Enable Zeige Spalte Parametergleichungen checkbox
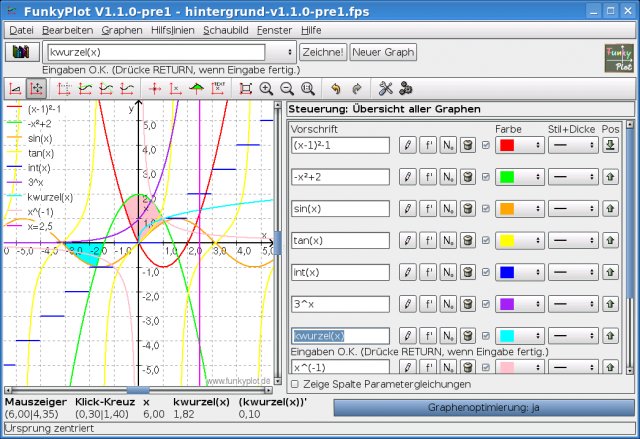The width and height of the screenshot is (640, 439). tap(295, 384)
